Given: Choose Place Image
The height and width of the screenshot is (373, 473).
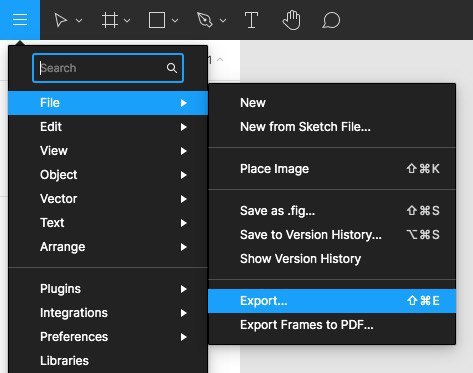Looking at the screenshot, I should 332,169.
